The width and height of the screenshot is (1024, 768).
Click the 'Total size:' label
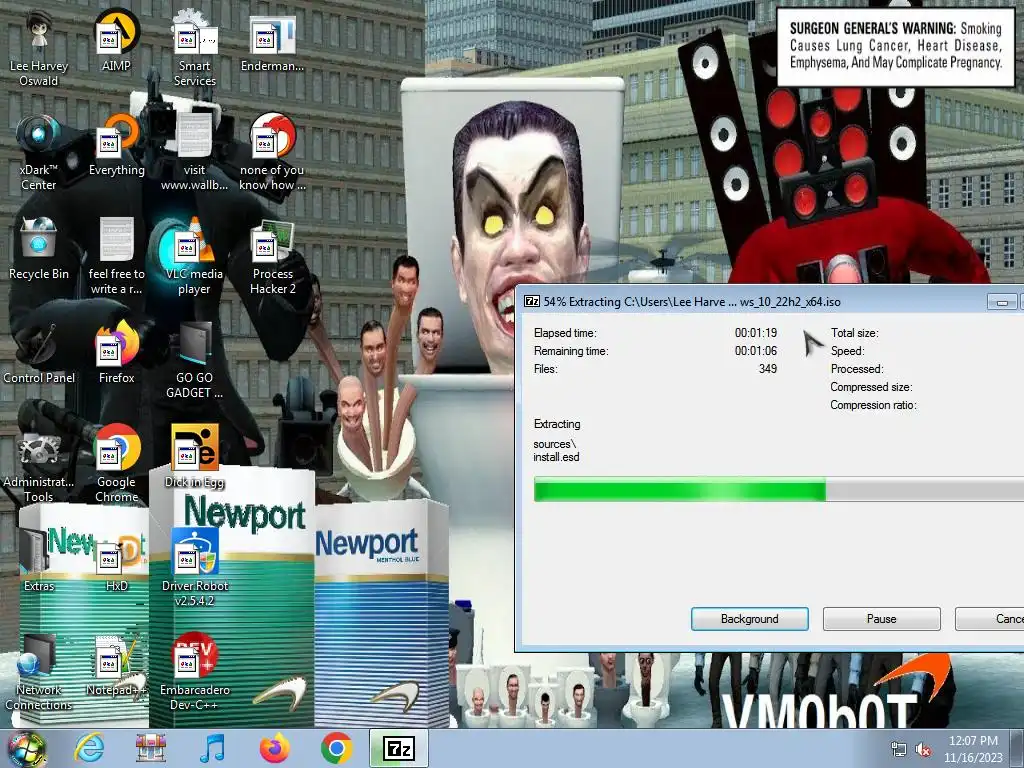pos(854,333)
